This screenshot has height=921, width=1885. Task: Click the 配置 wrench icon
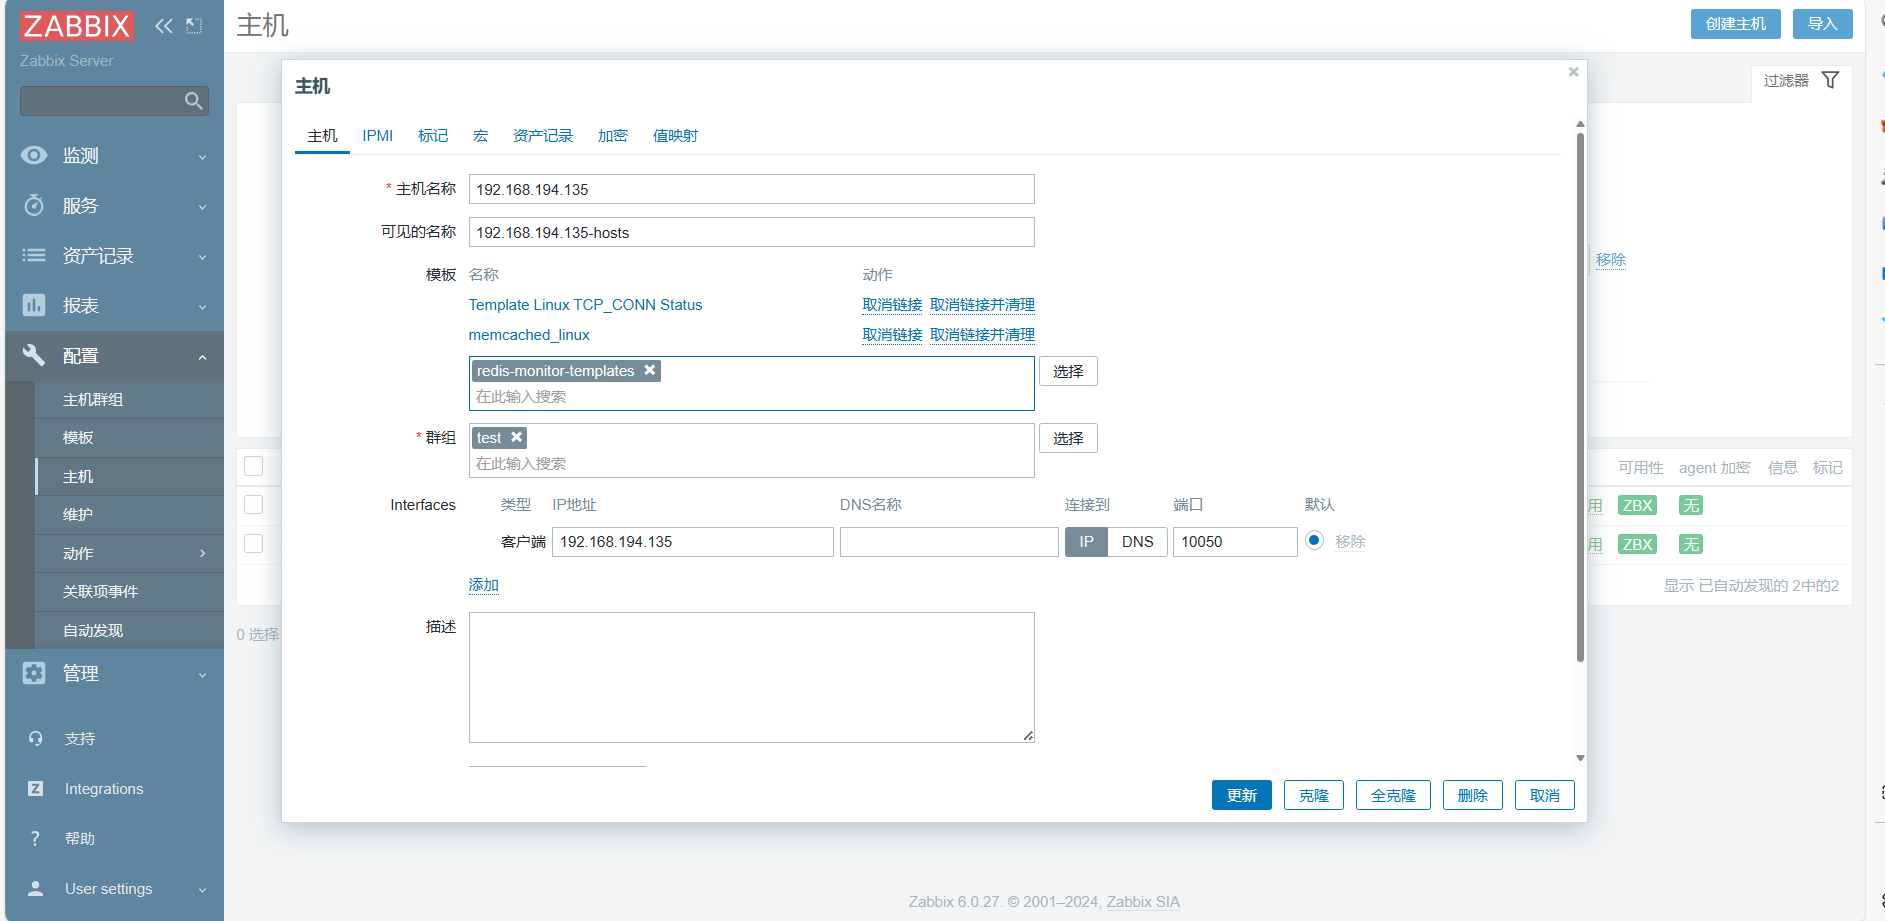point(34,355)
